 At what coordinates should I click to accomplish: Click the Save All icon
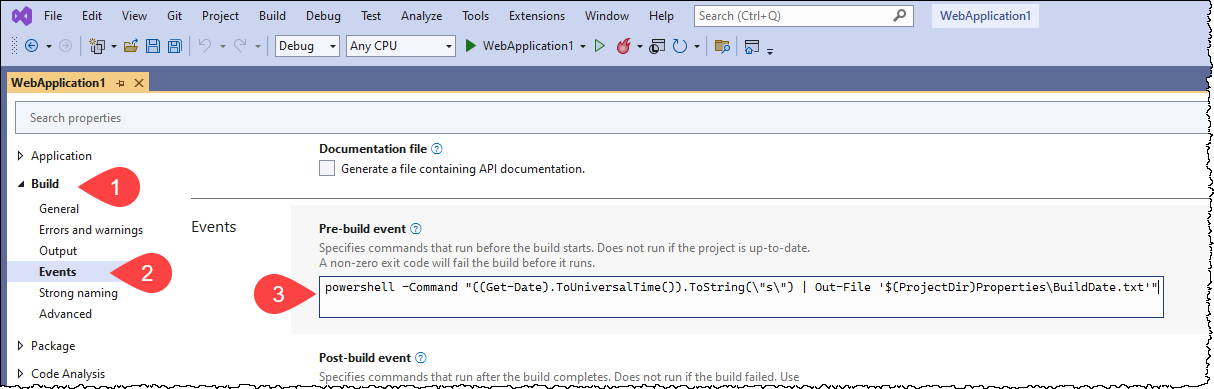[175, 46]
